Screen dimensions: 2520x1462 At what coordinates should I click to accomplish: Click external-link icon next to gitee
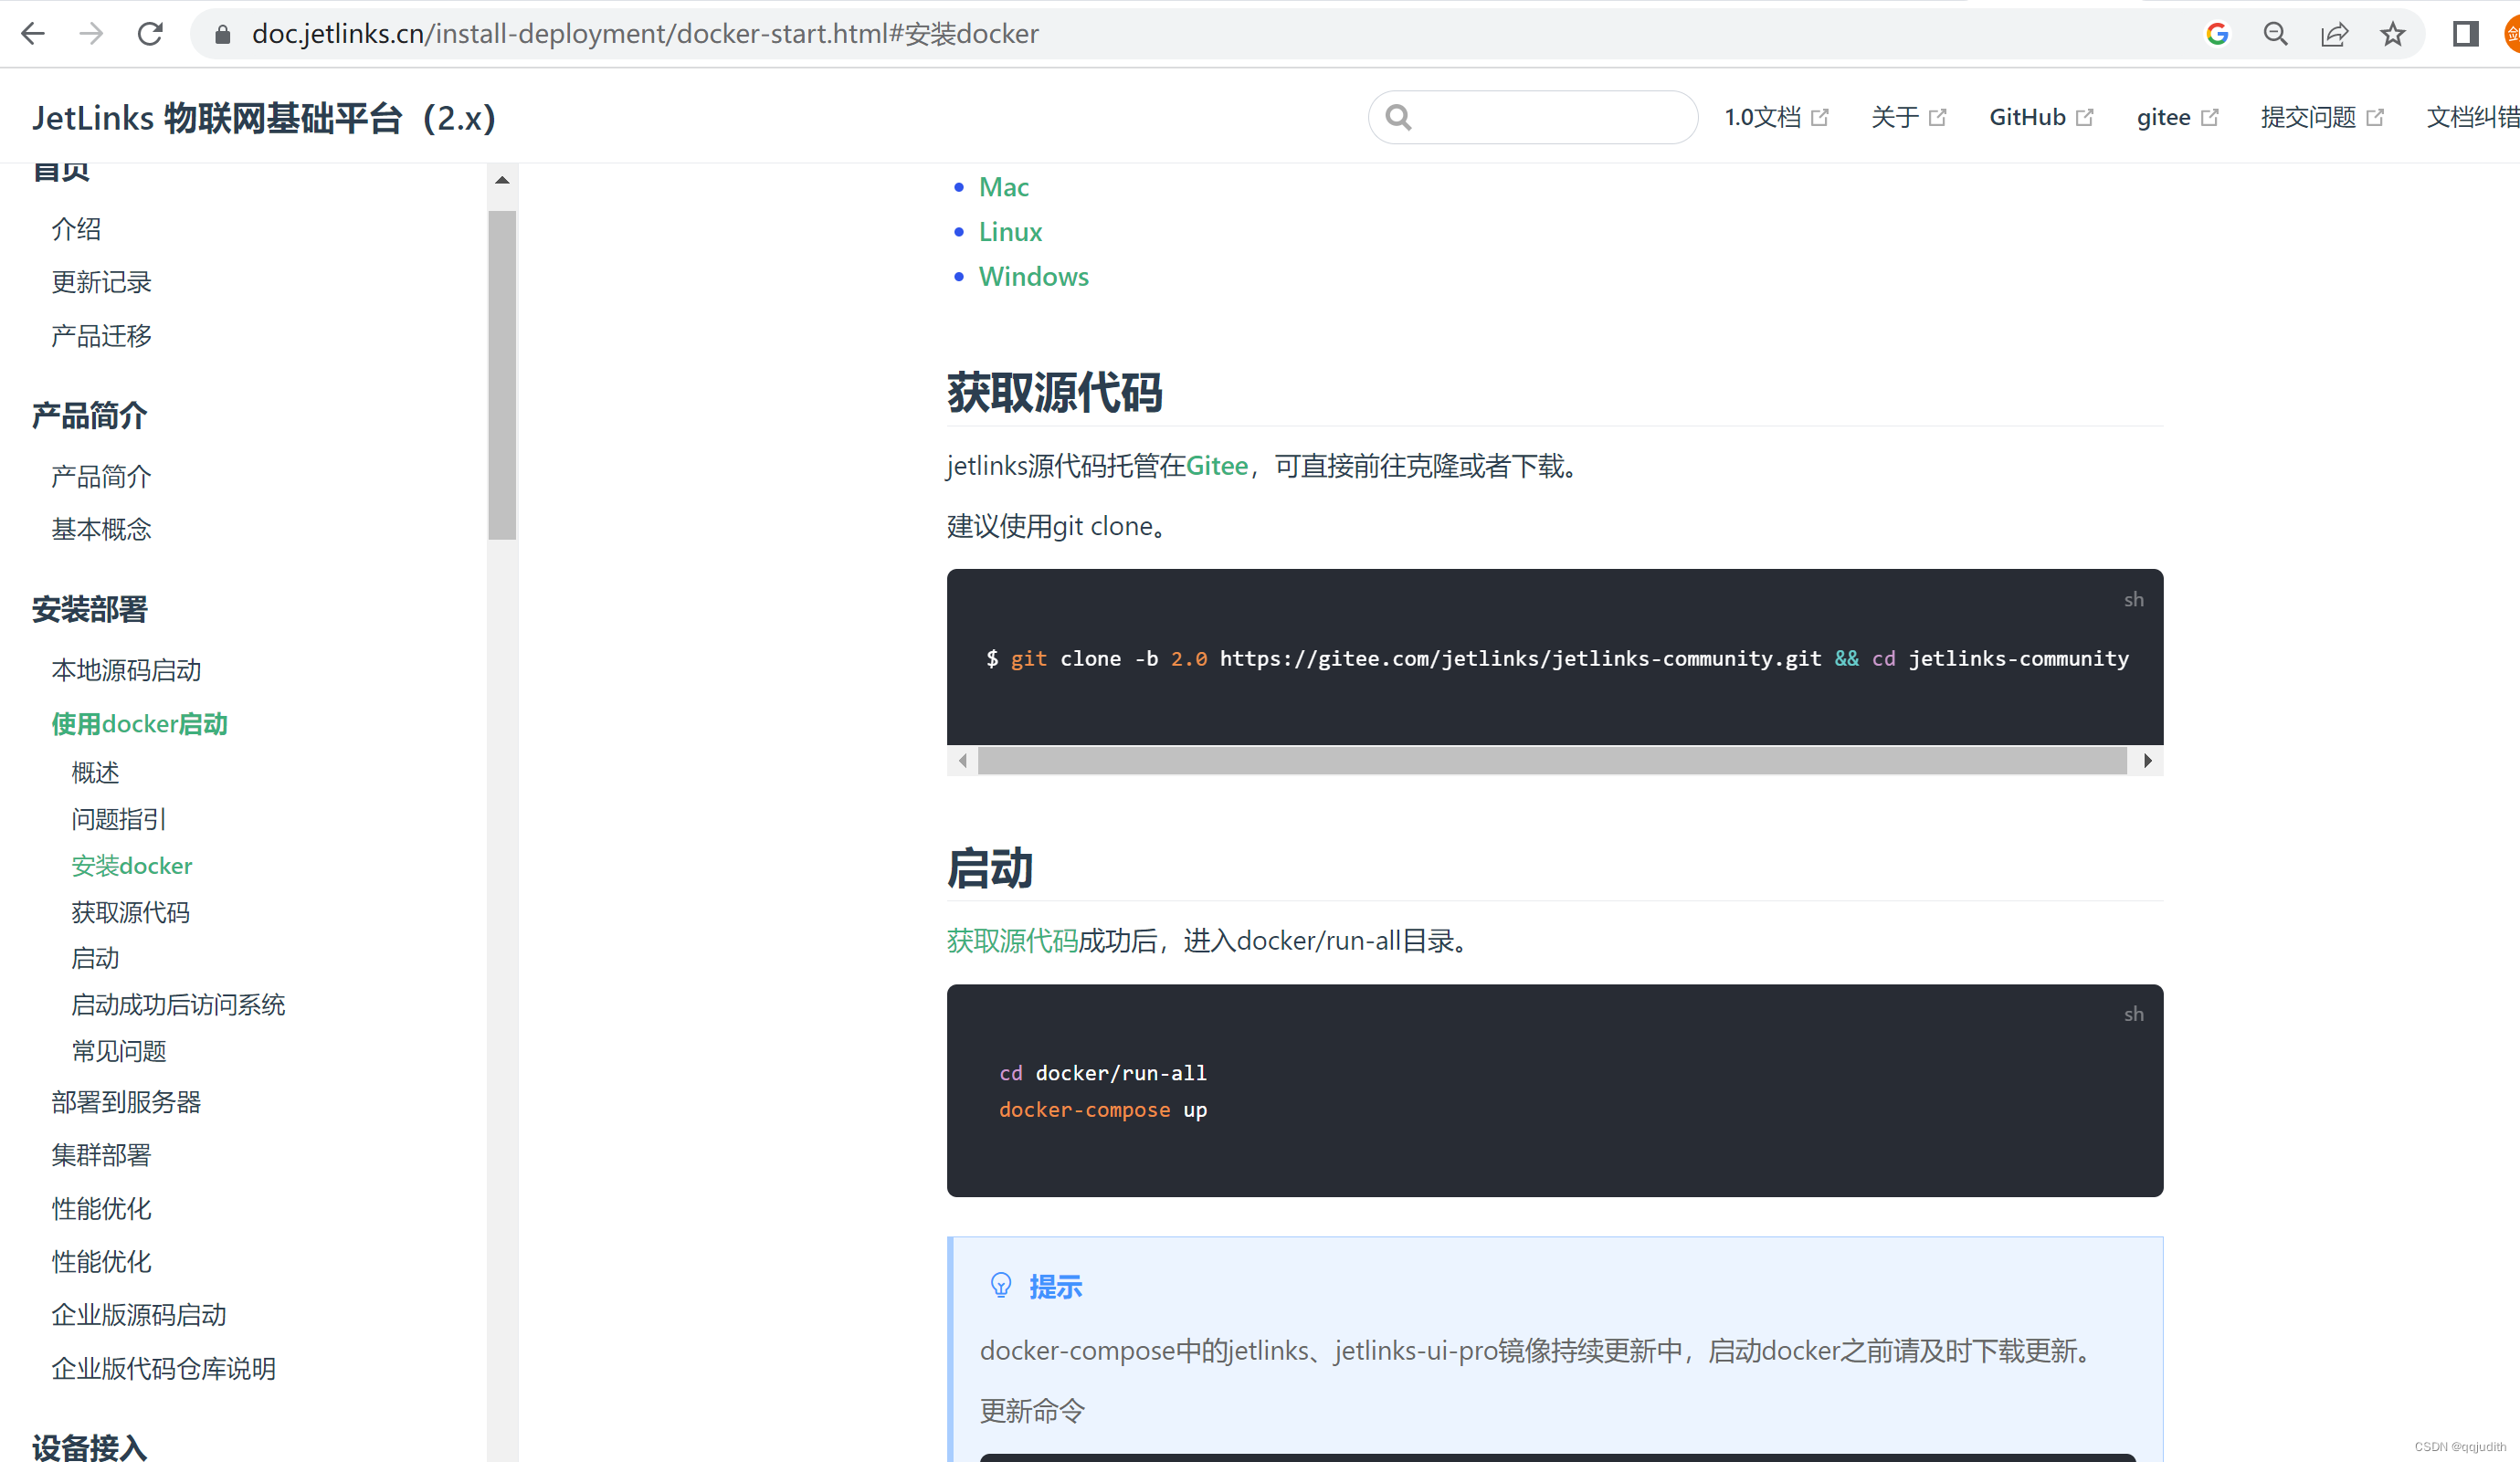[x=2211, y=115]
